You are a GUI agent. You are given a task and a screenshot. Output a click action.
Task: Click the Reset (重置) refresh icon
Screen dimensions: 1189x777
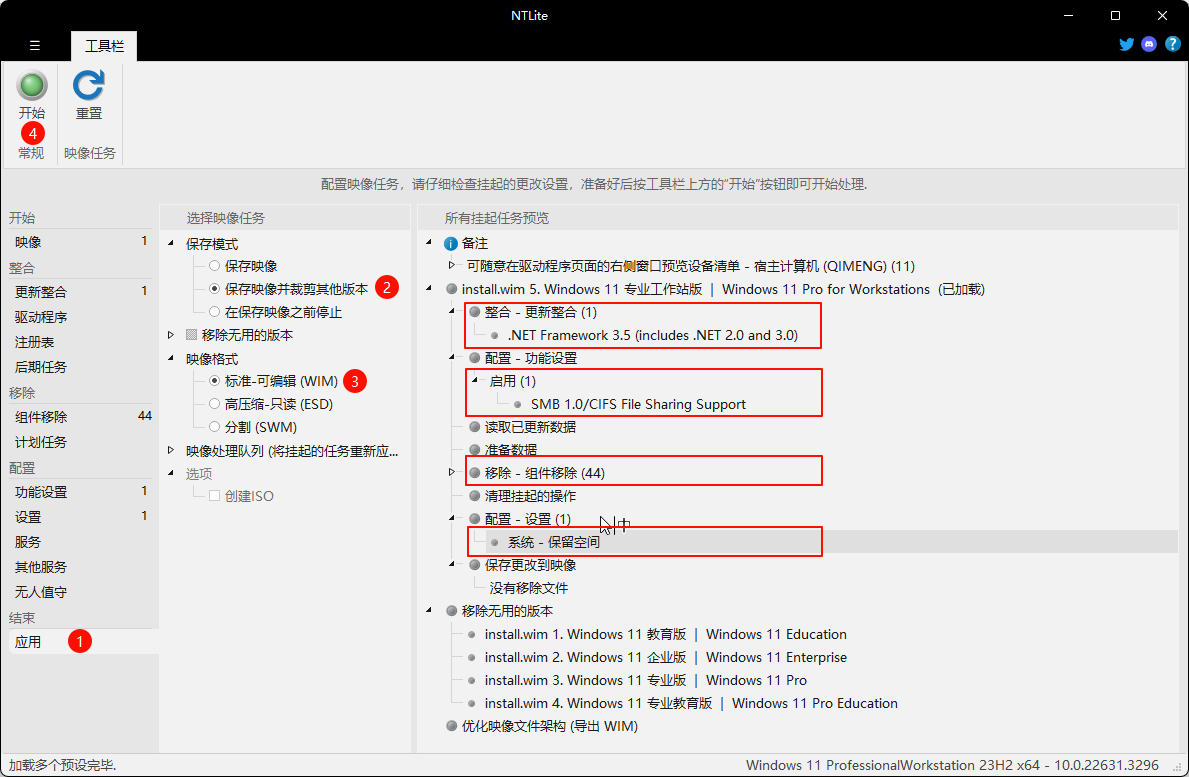[x=89, y=85]
